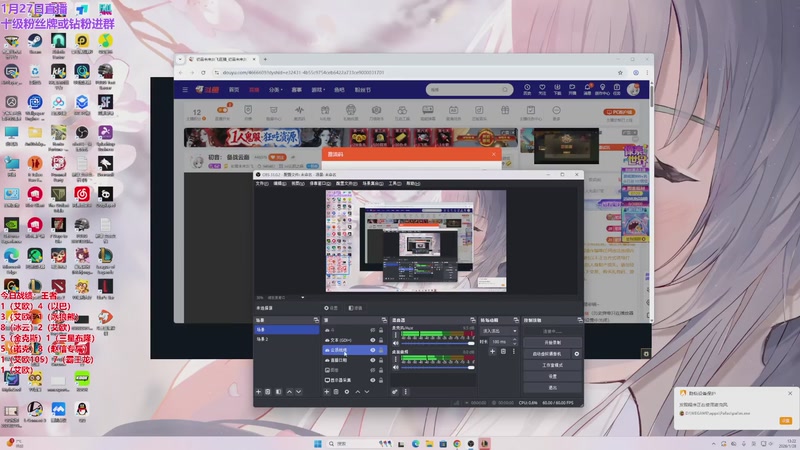Open the transition type dropdown
This screenshot has width=800, height=450.
coord(500,331)
